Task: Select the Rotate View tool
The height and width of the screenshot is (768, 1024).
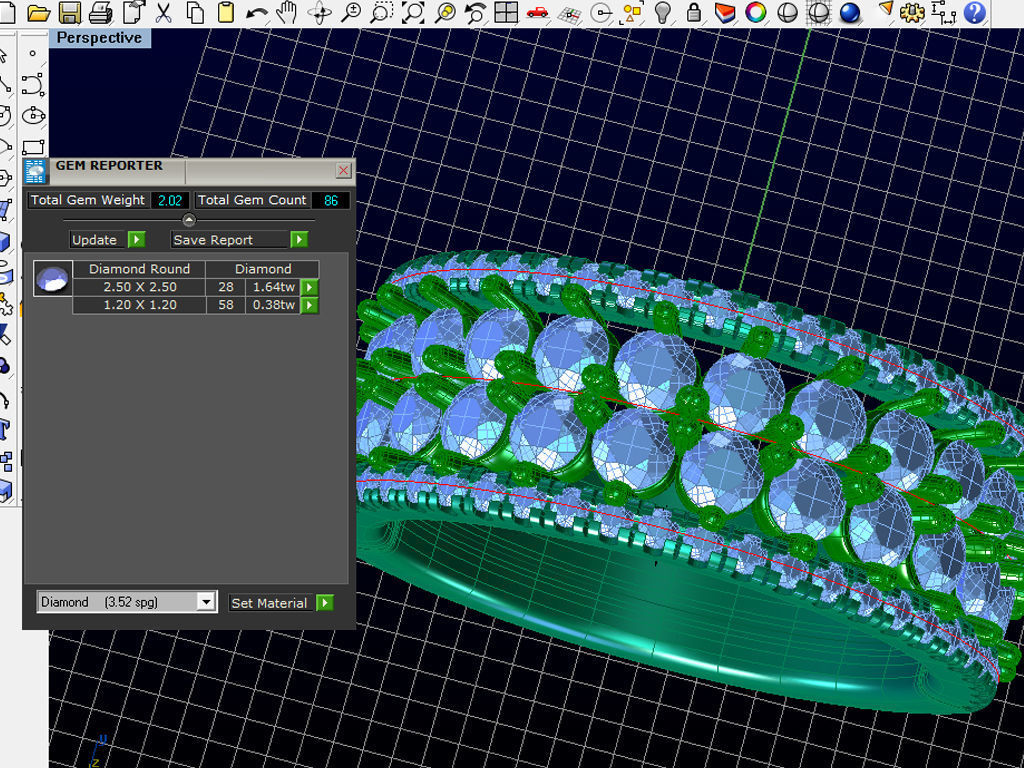Action: click(x=319, y=12)
